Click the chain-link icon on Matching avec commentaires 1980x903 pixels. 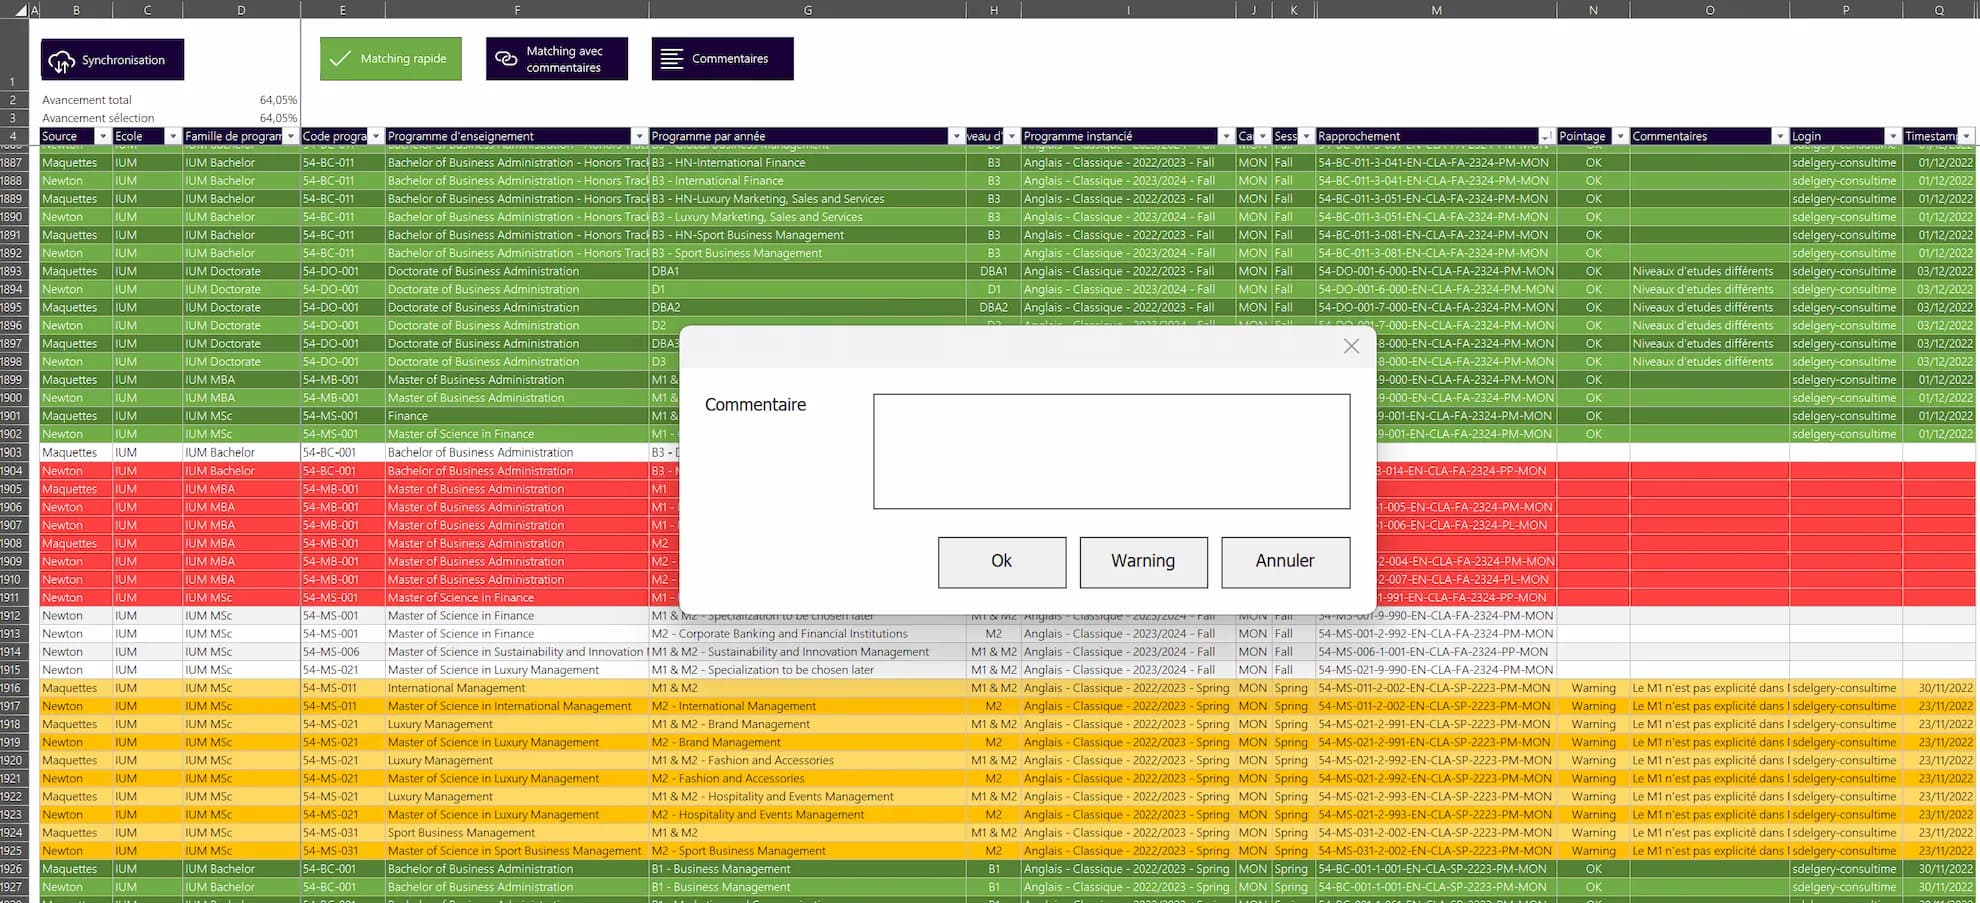click(505, 58)
